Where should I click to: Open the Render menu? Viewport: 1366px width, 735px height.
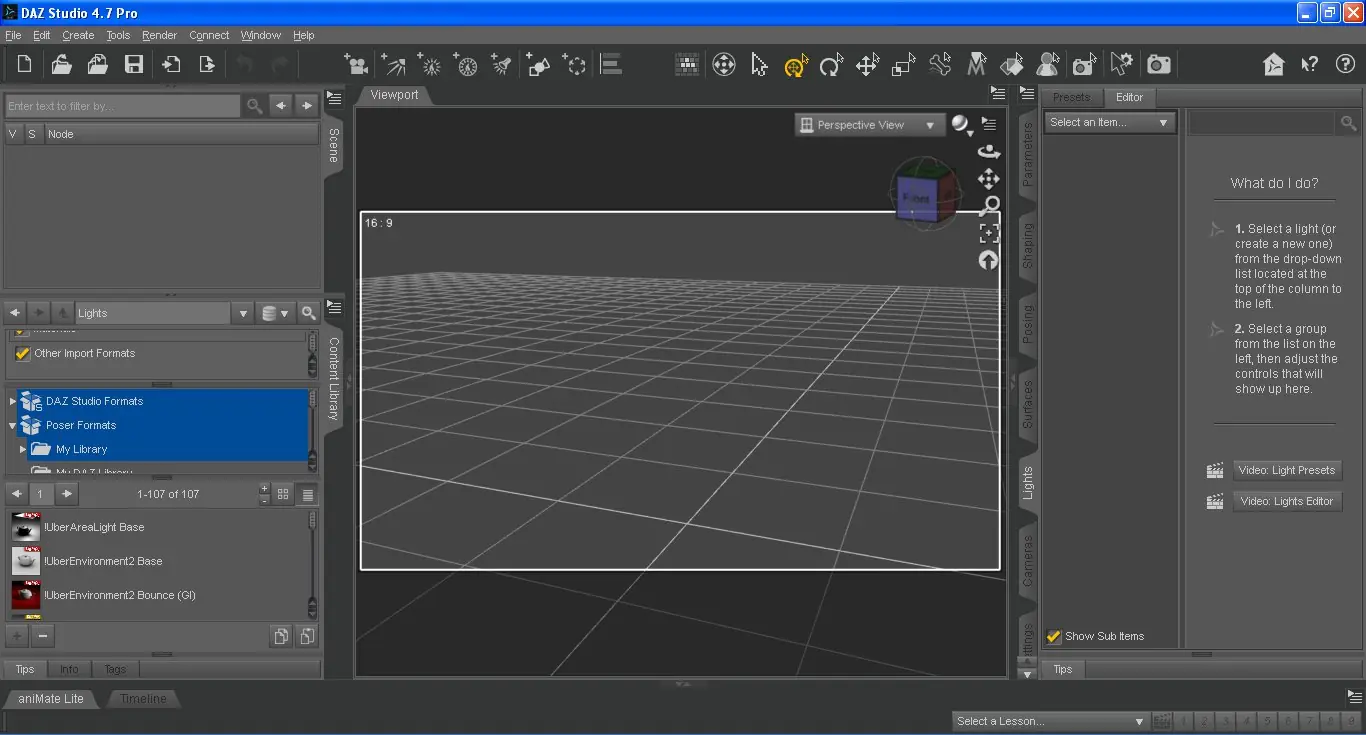click(x=158, y=35)
